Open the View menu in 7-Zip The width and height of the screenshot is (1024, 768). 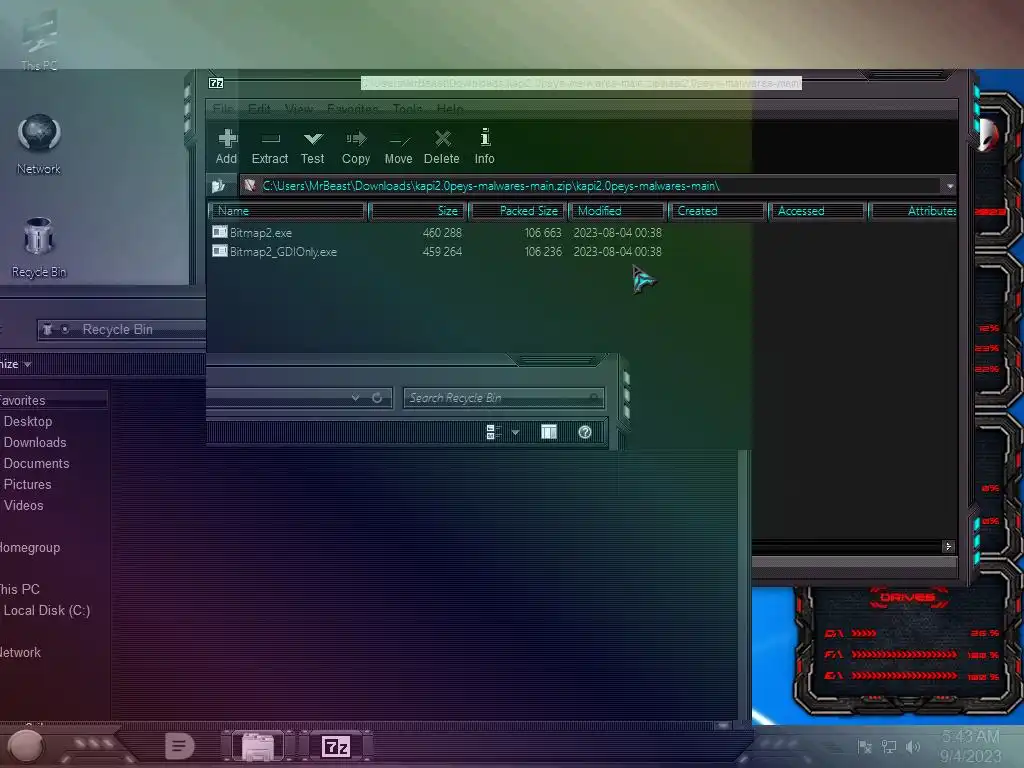(x=299, y=108)
